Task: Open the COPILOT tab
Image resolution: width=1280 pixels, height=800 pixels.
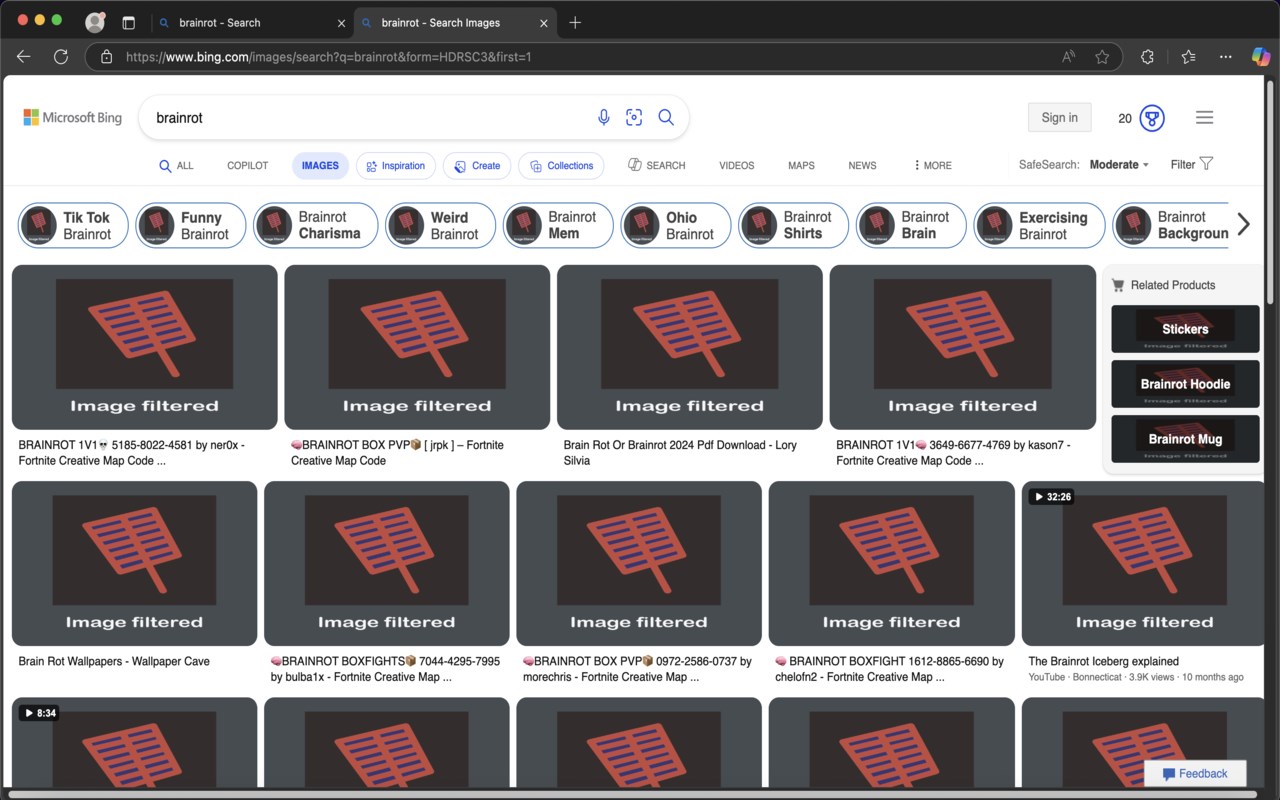Action: (x=248, y=166)
